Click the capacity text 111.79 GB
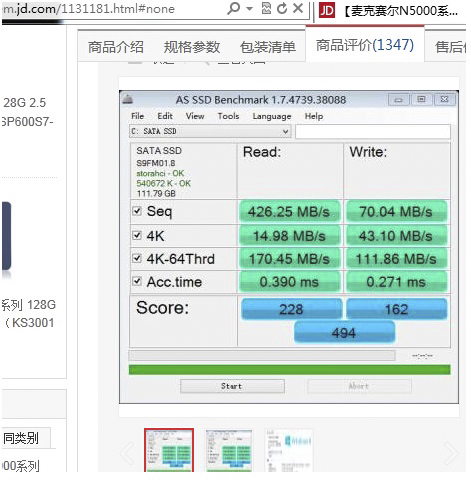471x480 pixels. pos(156,193)
